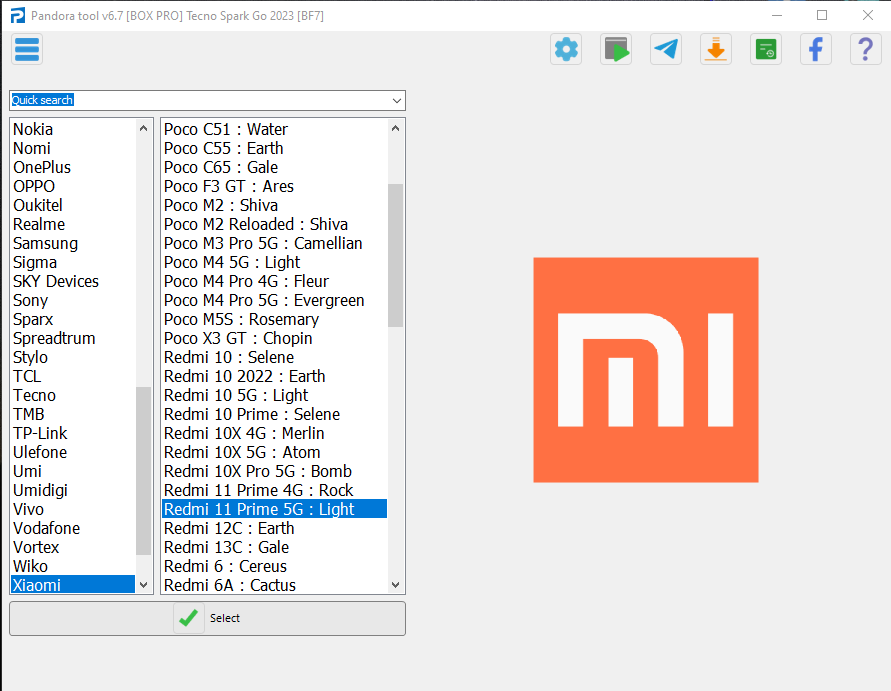Select Poco M2 Reloaded : Shiva
Image resolution: width=891 pixels, height=691 pixels.
tap(274, 224)
